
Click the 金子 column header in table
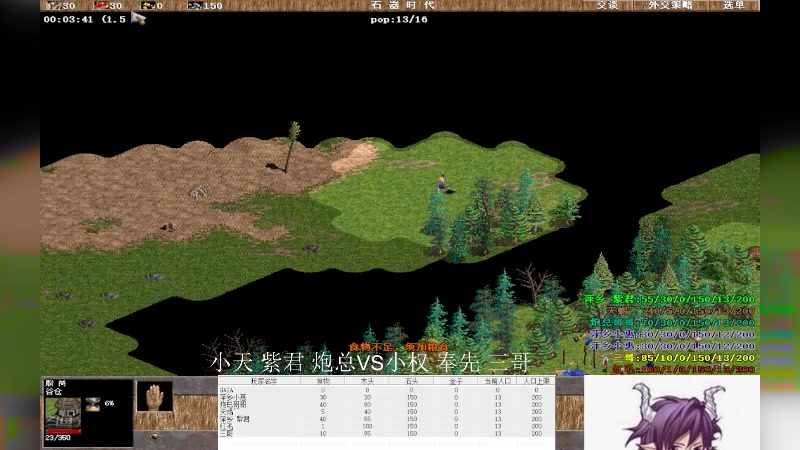456,381
